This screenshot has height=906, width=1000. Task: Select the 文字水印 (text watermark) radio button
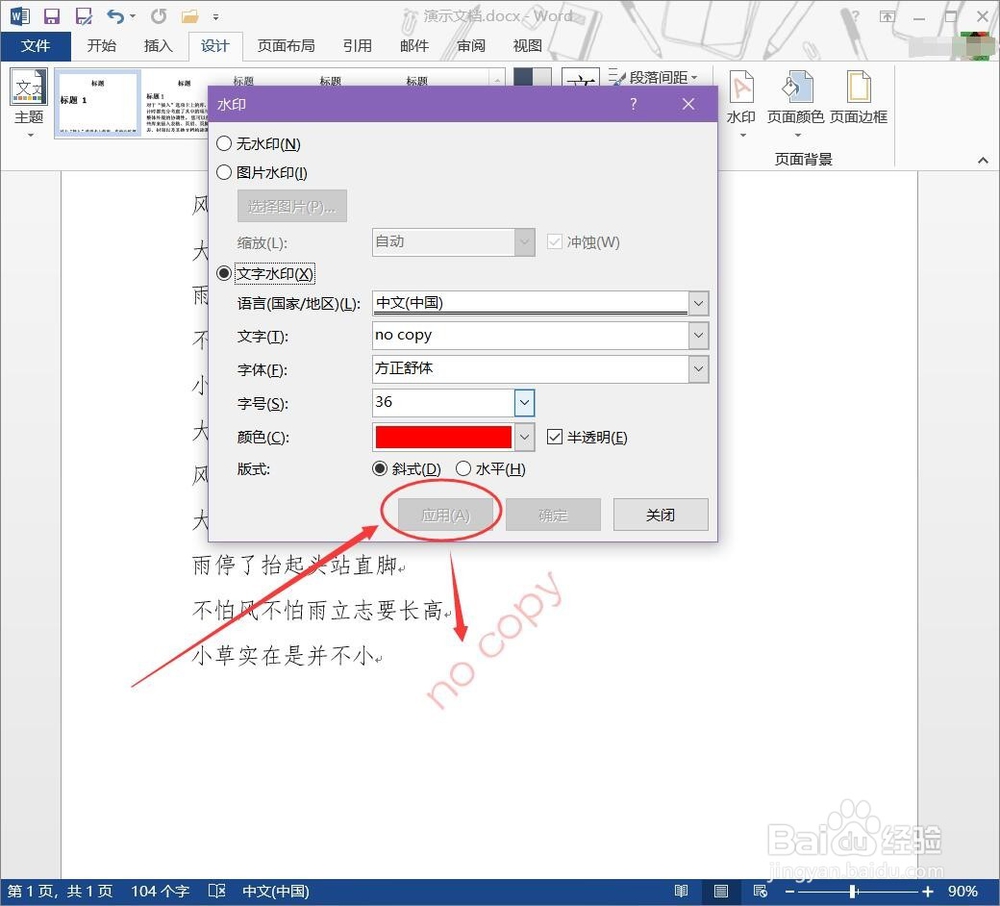(223, 273)
